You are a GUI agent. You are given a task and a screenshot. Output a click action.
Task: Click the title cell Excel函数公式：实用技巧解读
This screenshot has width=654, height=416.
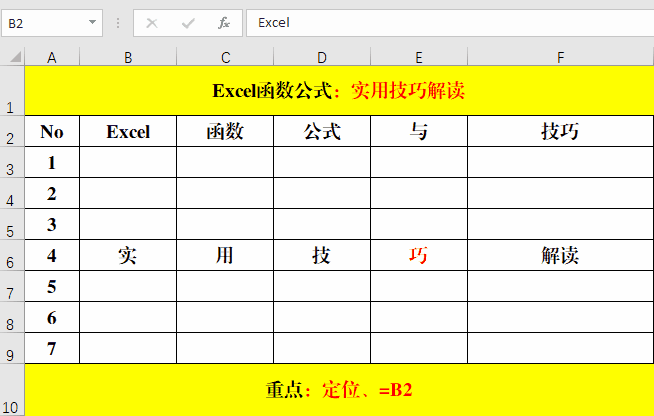(x=339, y=91)
